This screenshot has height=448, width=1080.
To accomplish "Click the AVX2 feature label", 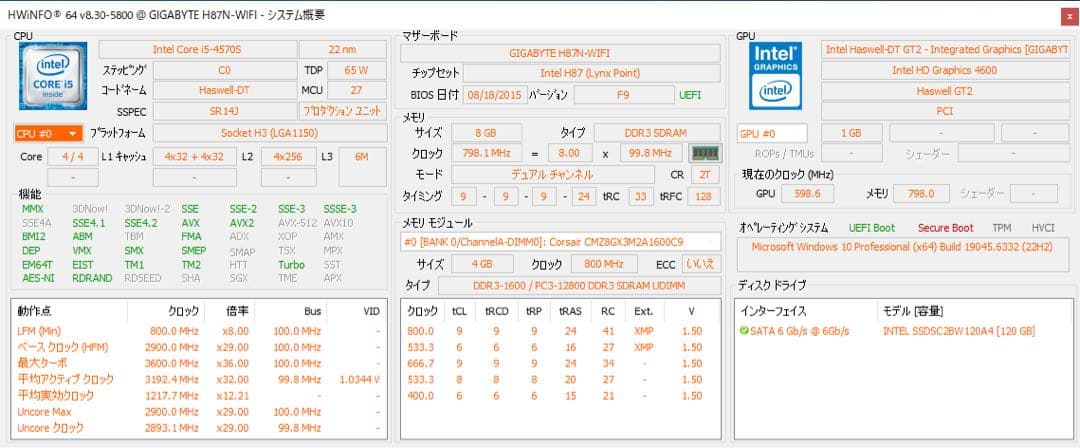I will pos(242,223).
